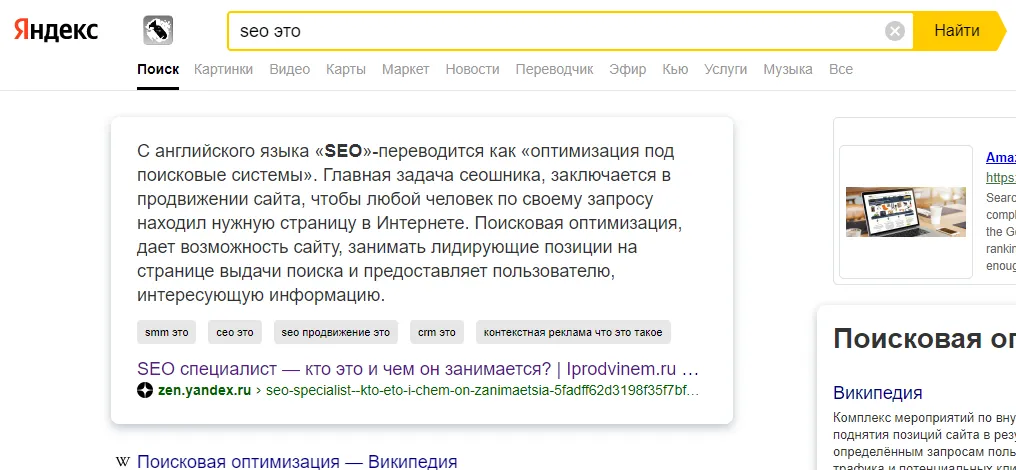This screenshot has height=470, width=1016.
Task: Open the Кью tab
Action: (675, 69)
